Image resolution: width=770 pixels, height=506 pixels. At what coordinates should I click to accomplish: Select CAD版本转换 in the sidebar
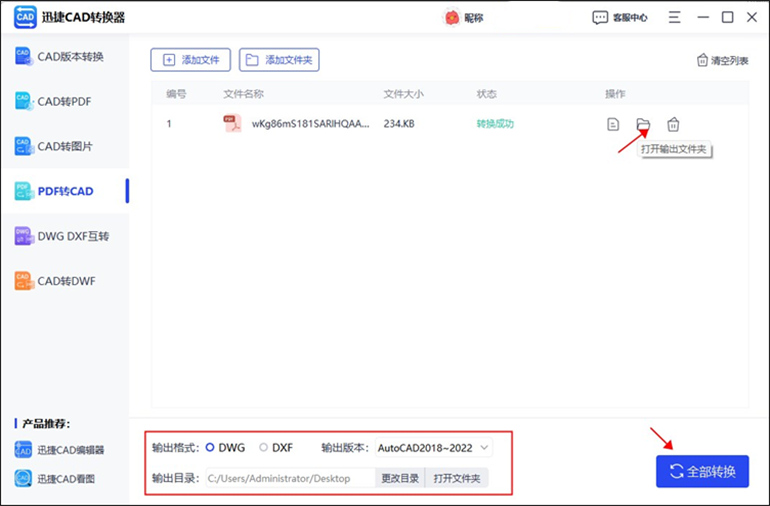pyautogui.click(x=65, y=56)
